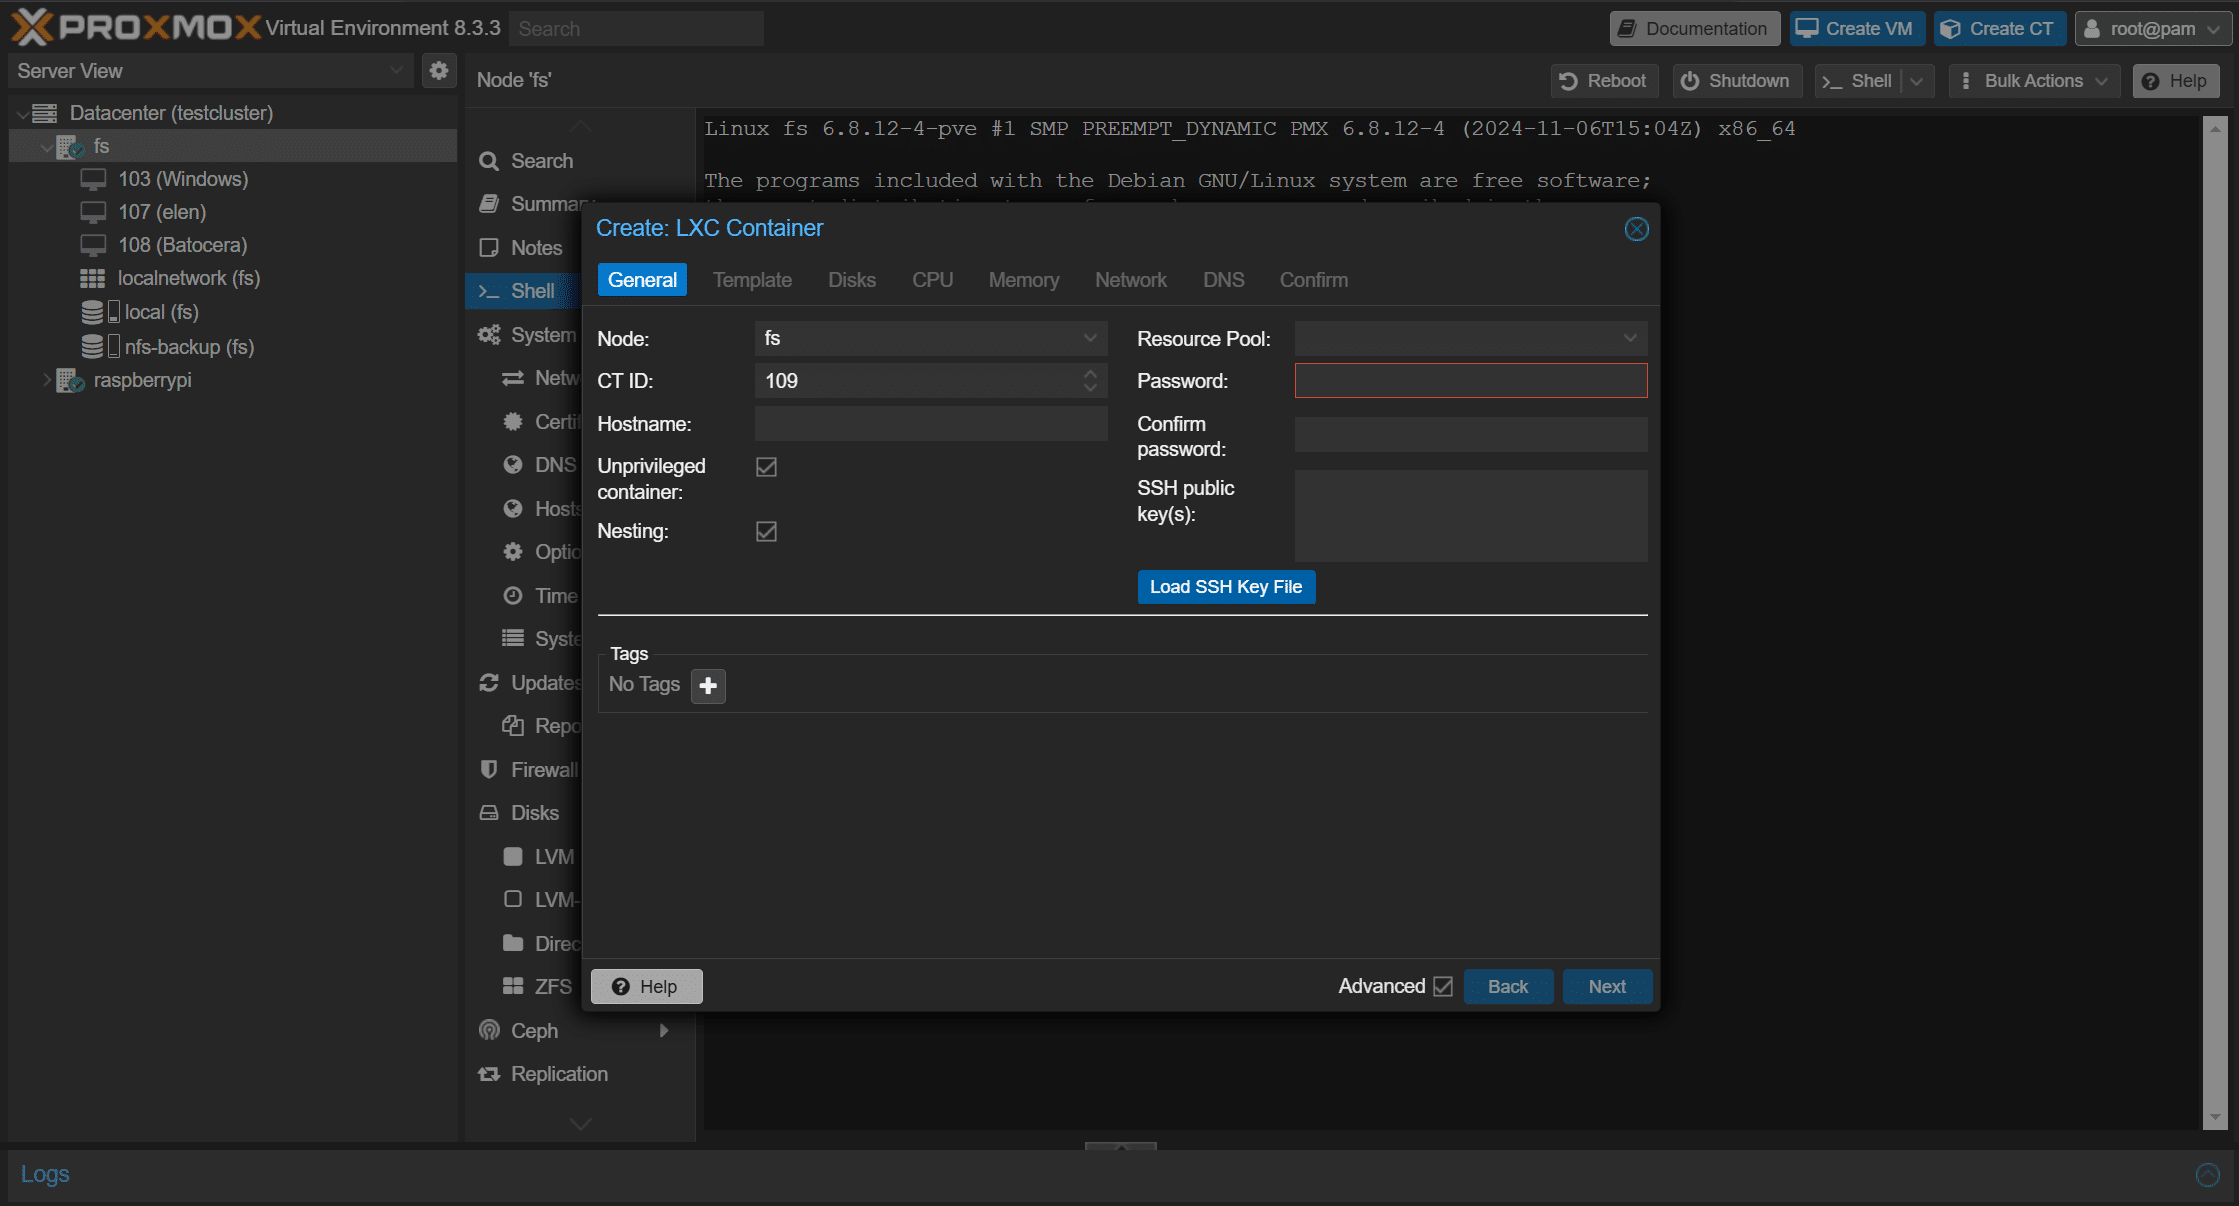The height and width of the screenshot is (1206, 2239).
Task: Click the SSH public key text area
Action: 1471,516
